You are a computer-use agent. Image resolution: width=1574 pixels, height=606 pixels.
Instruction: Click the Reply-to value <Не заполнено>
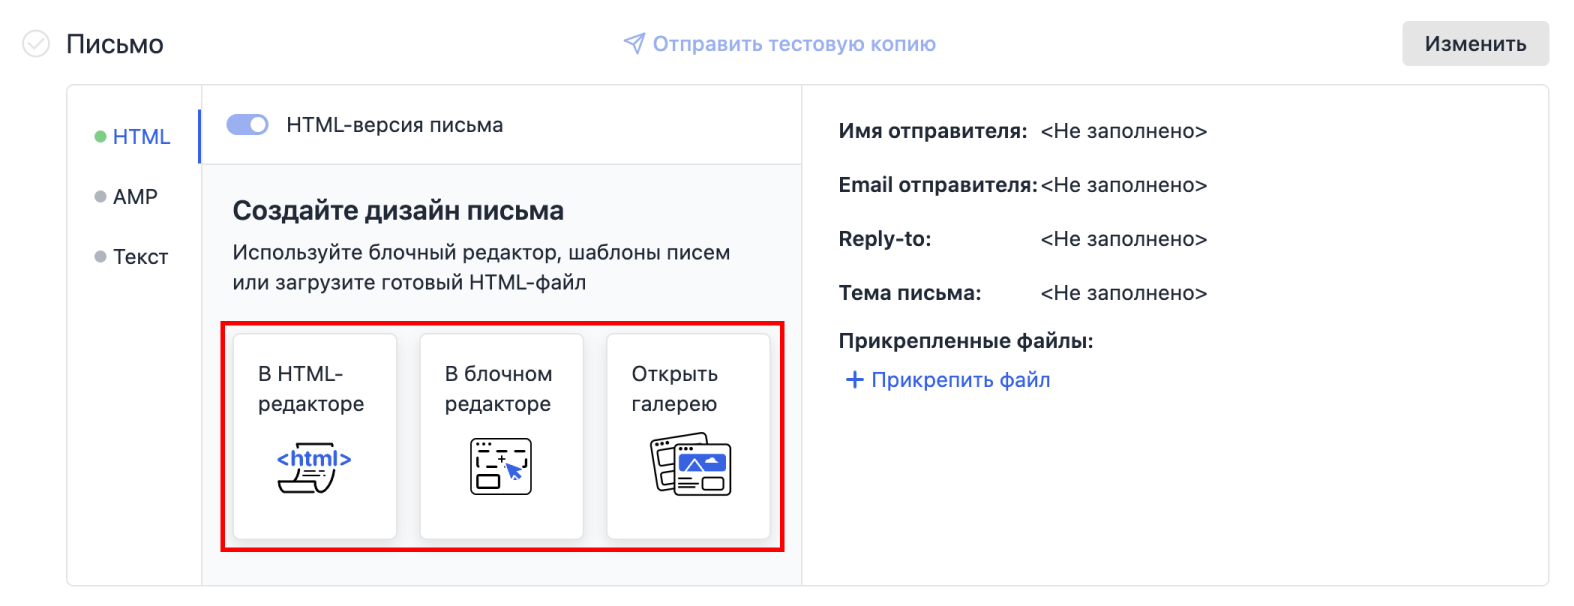tap(1124, 239)
